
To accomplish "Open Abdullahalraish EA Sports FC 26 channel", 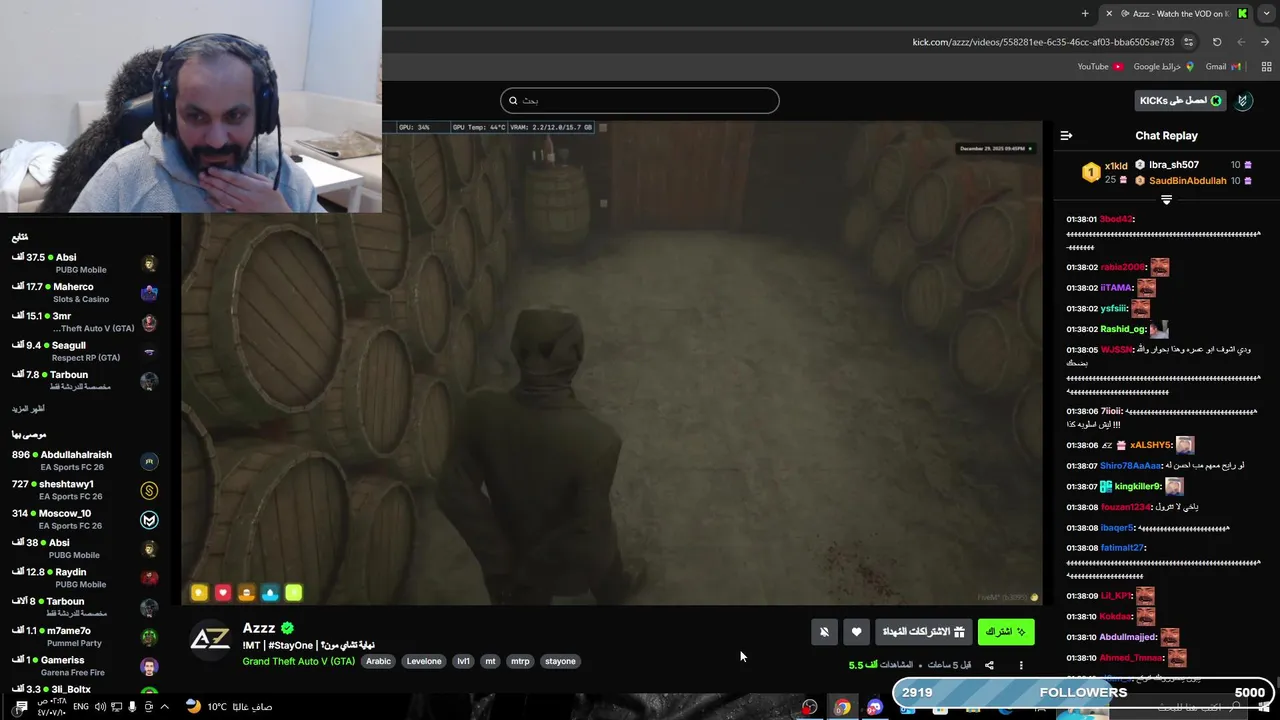I will click(x=85, y=461).
